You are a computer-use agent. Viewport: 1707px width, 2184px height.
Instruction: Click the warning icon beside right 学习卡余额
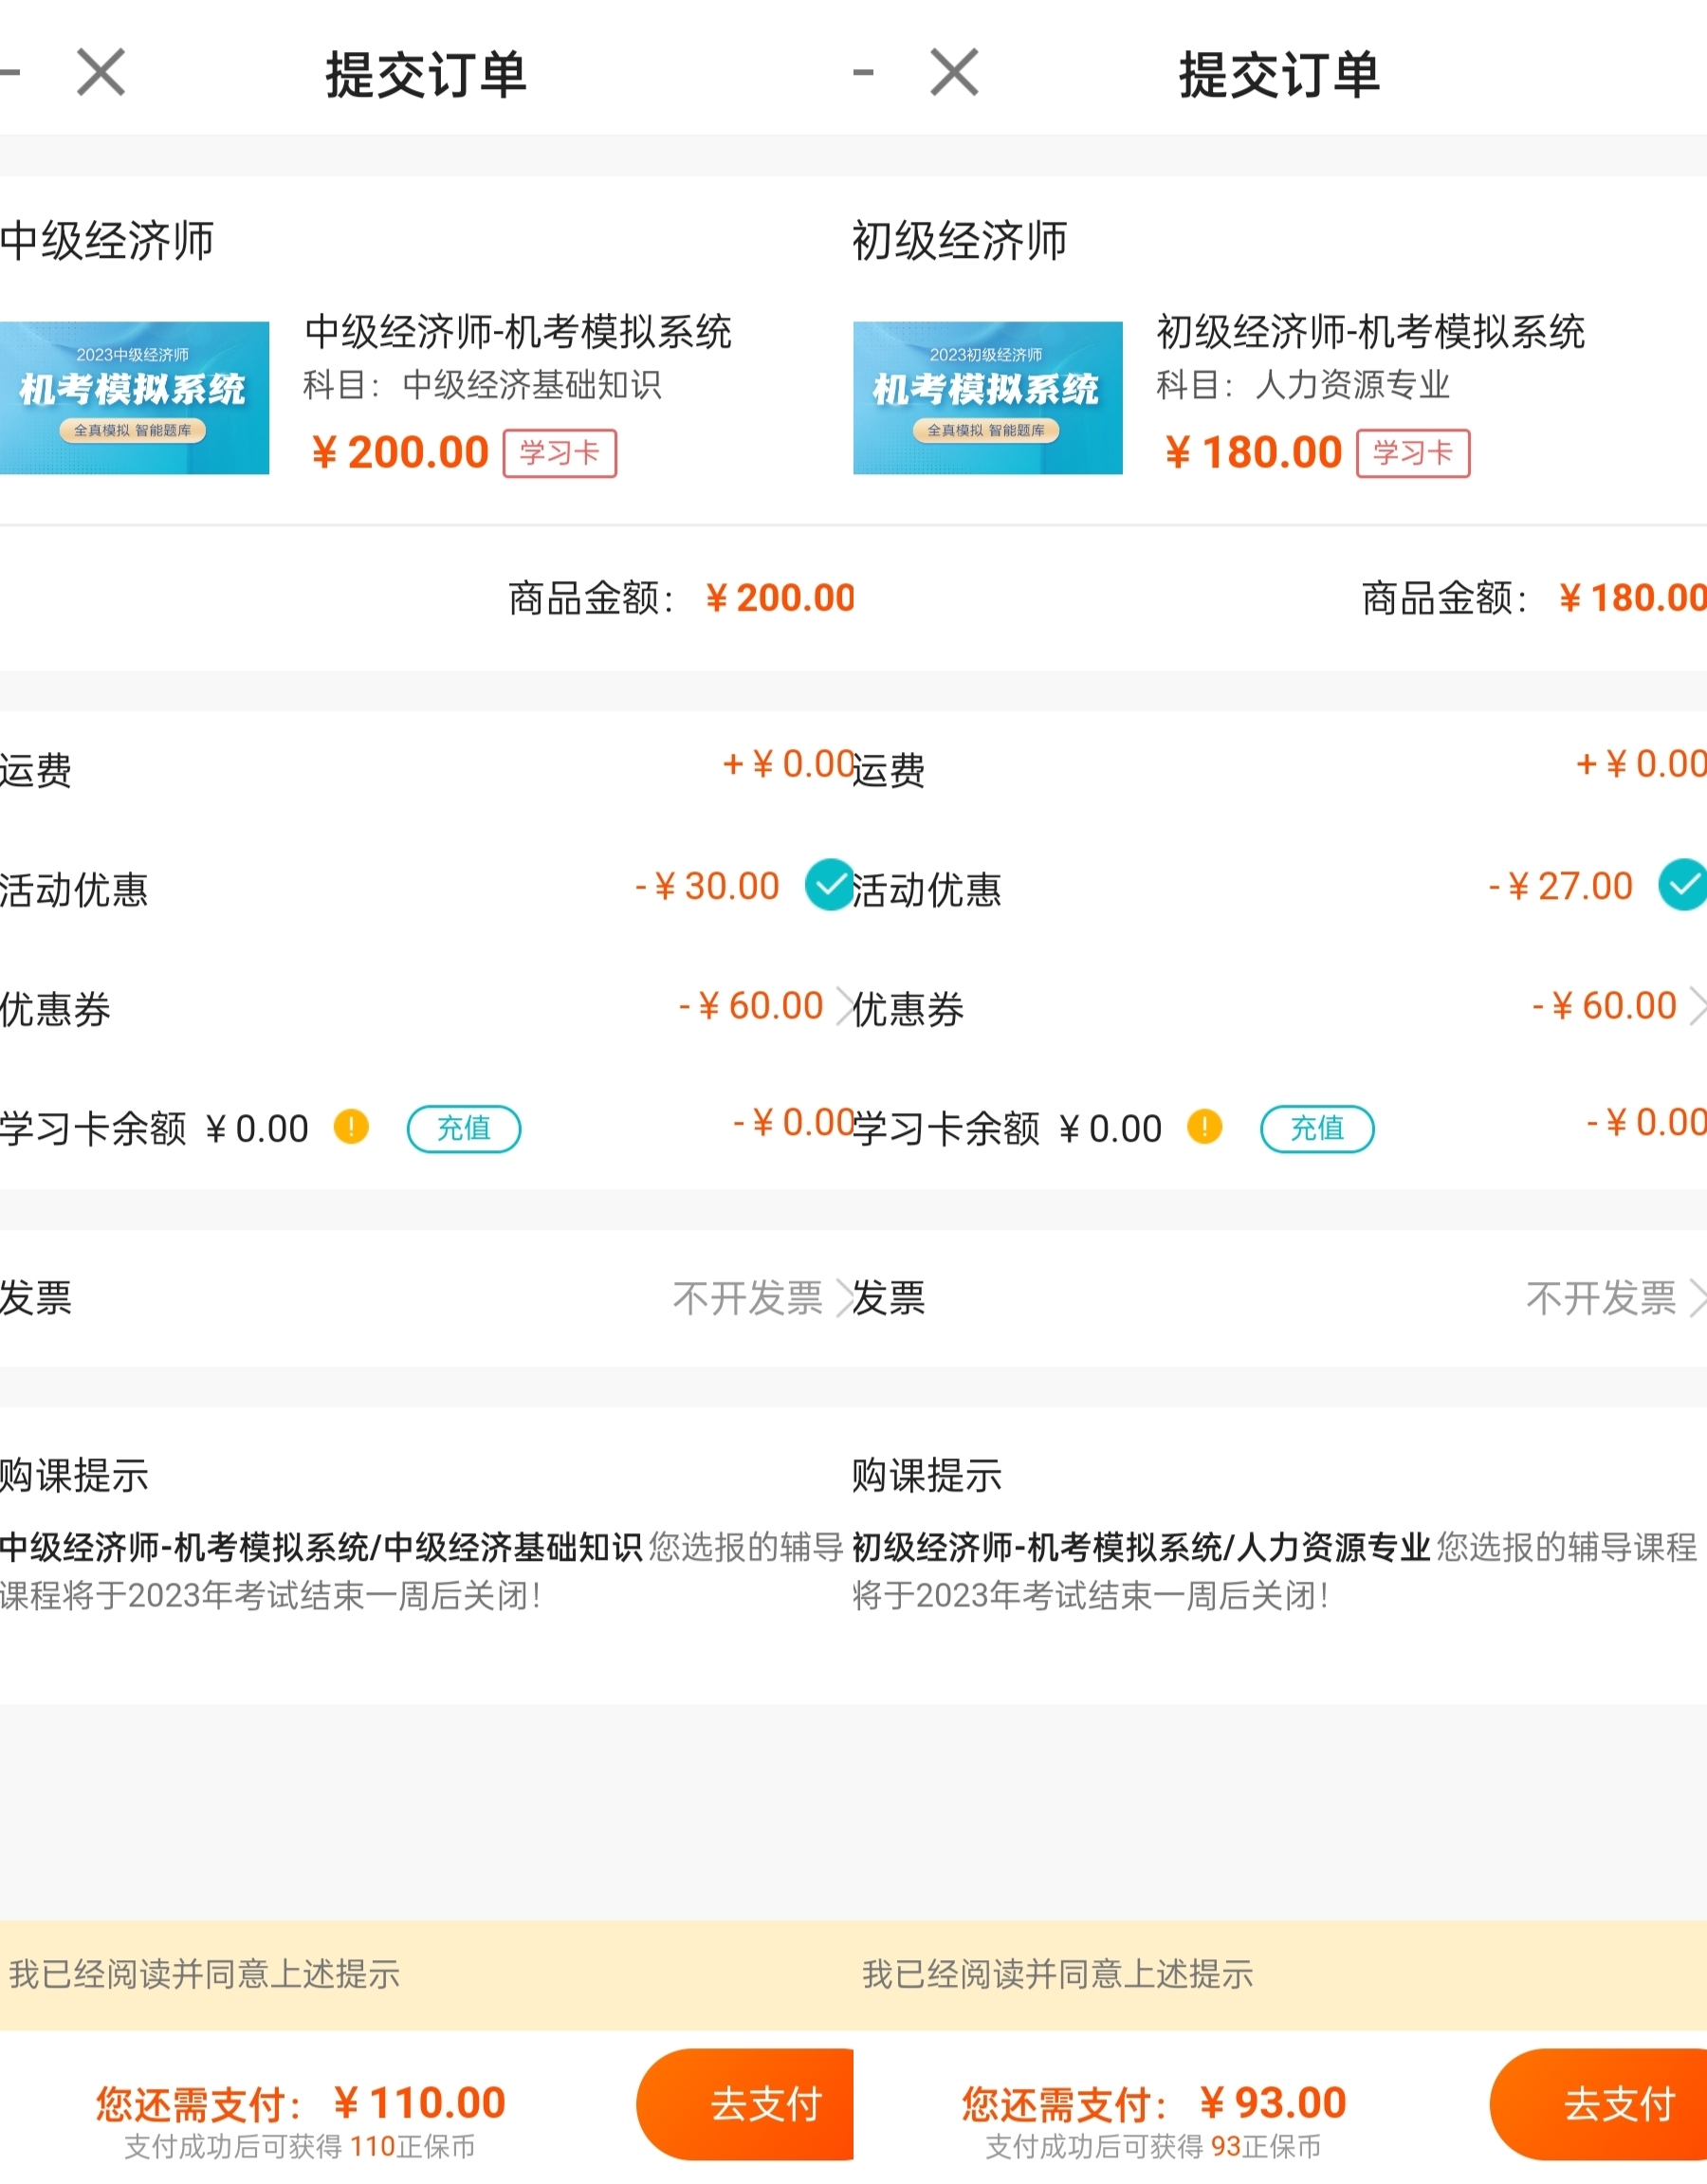click(x=1204, y=1126)
